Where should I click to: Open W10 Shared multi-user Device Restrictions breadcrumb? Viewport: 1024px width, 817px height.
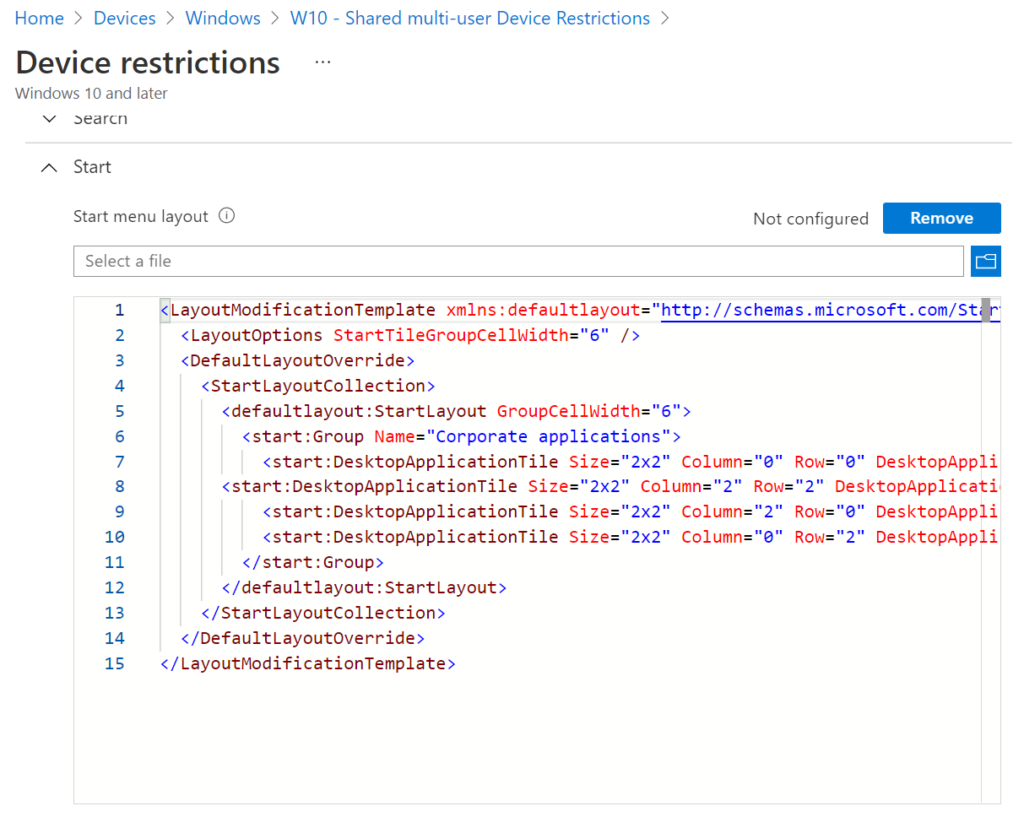pos(470,18)
